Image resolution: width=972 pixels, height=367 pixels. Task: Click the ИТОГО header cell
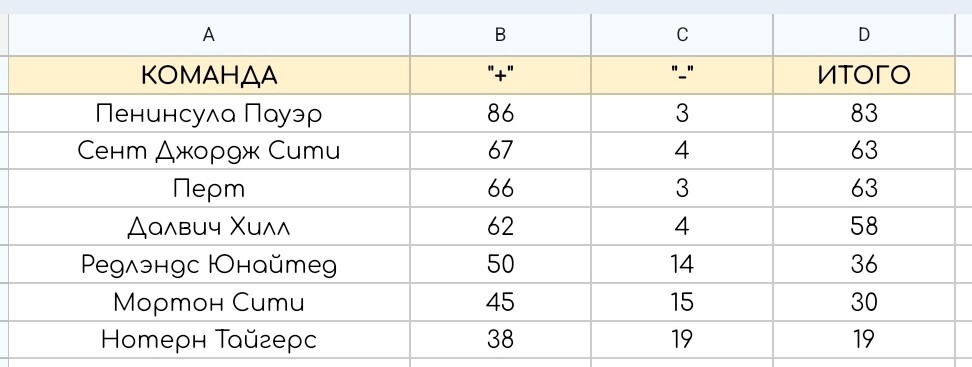point(864,75)
